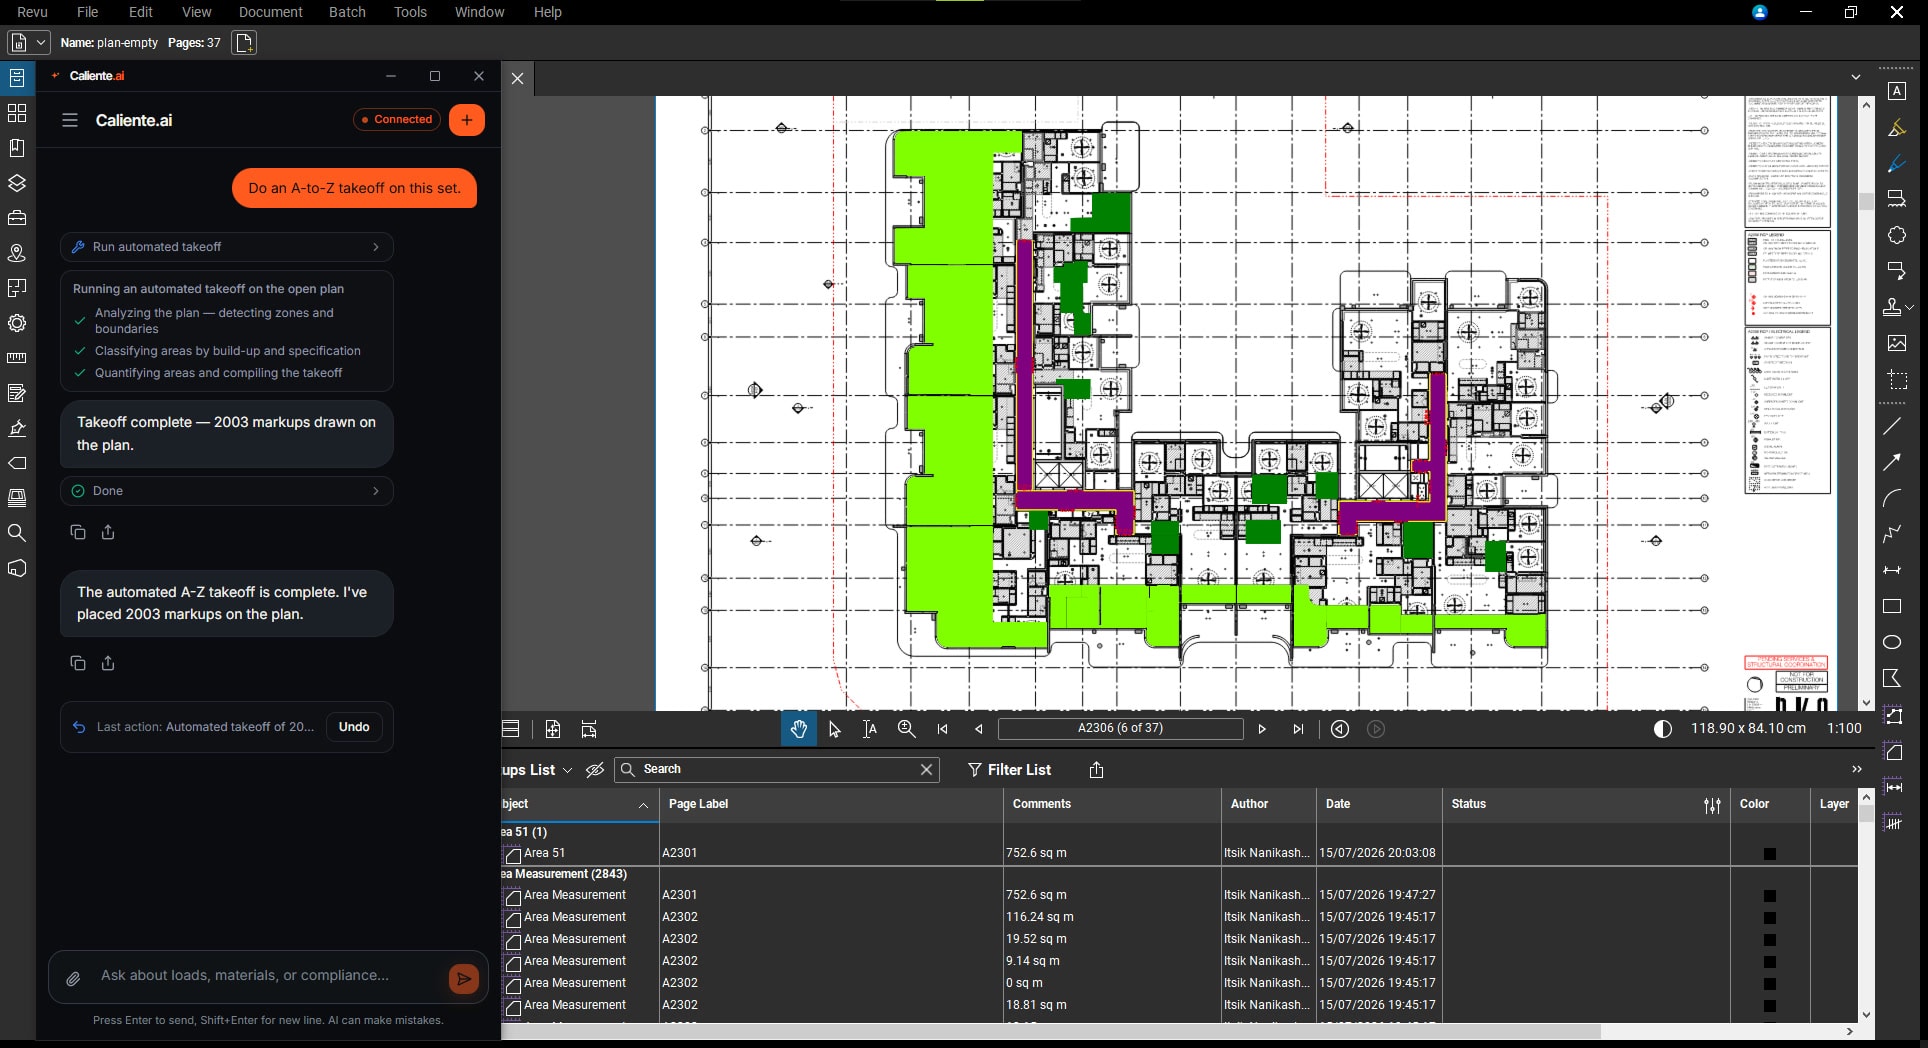Sort by the Subject column arrow

(643, 805)
